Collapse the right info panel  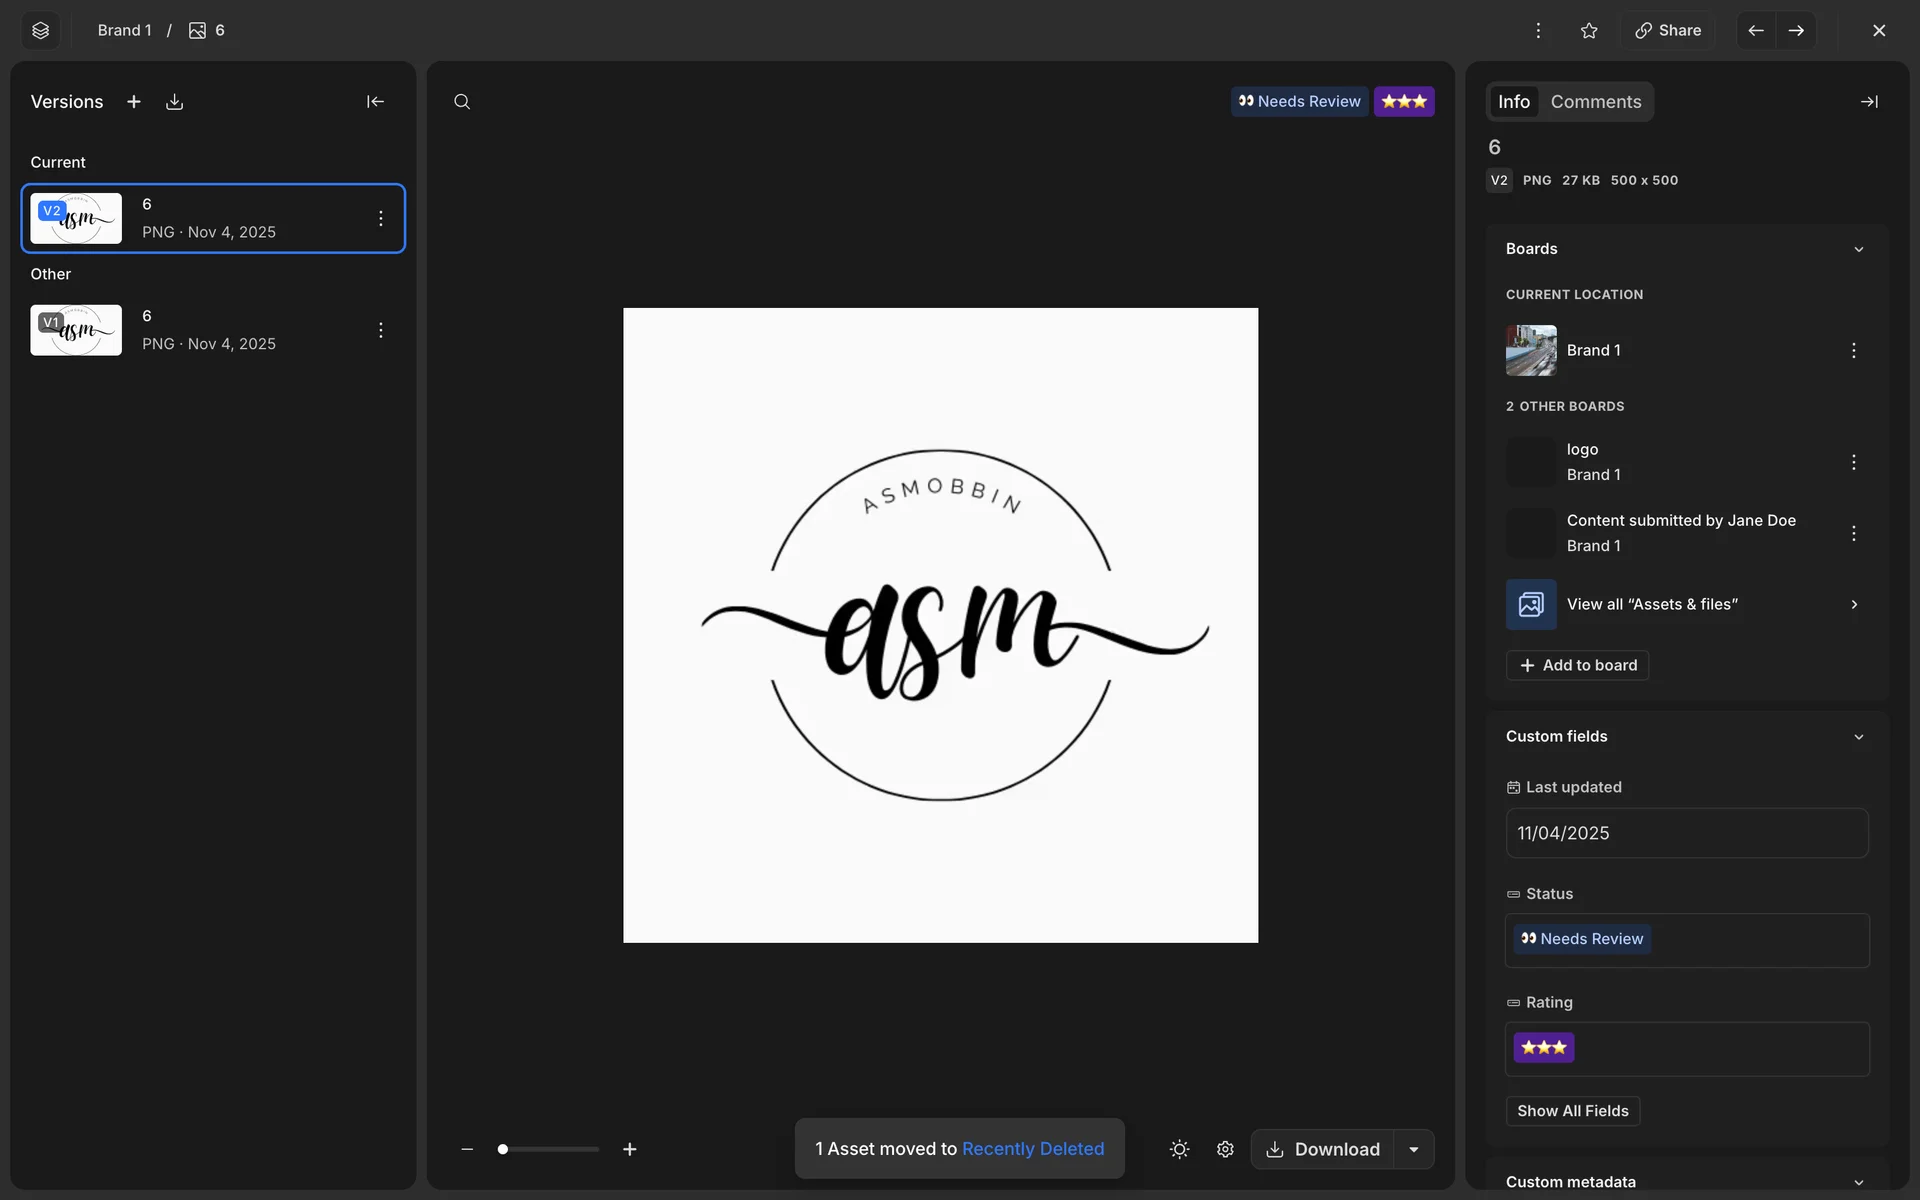(x=1868, y=102)
